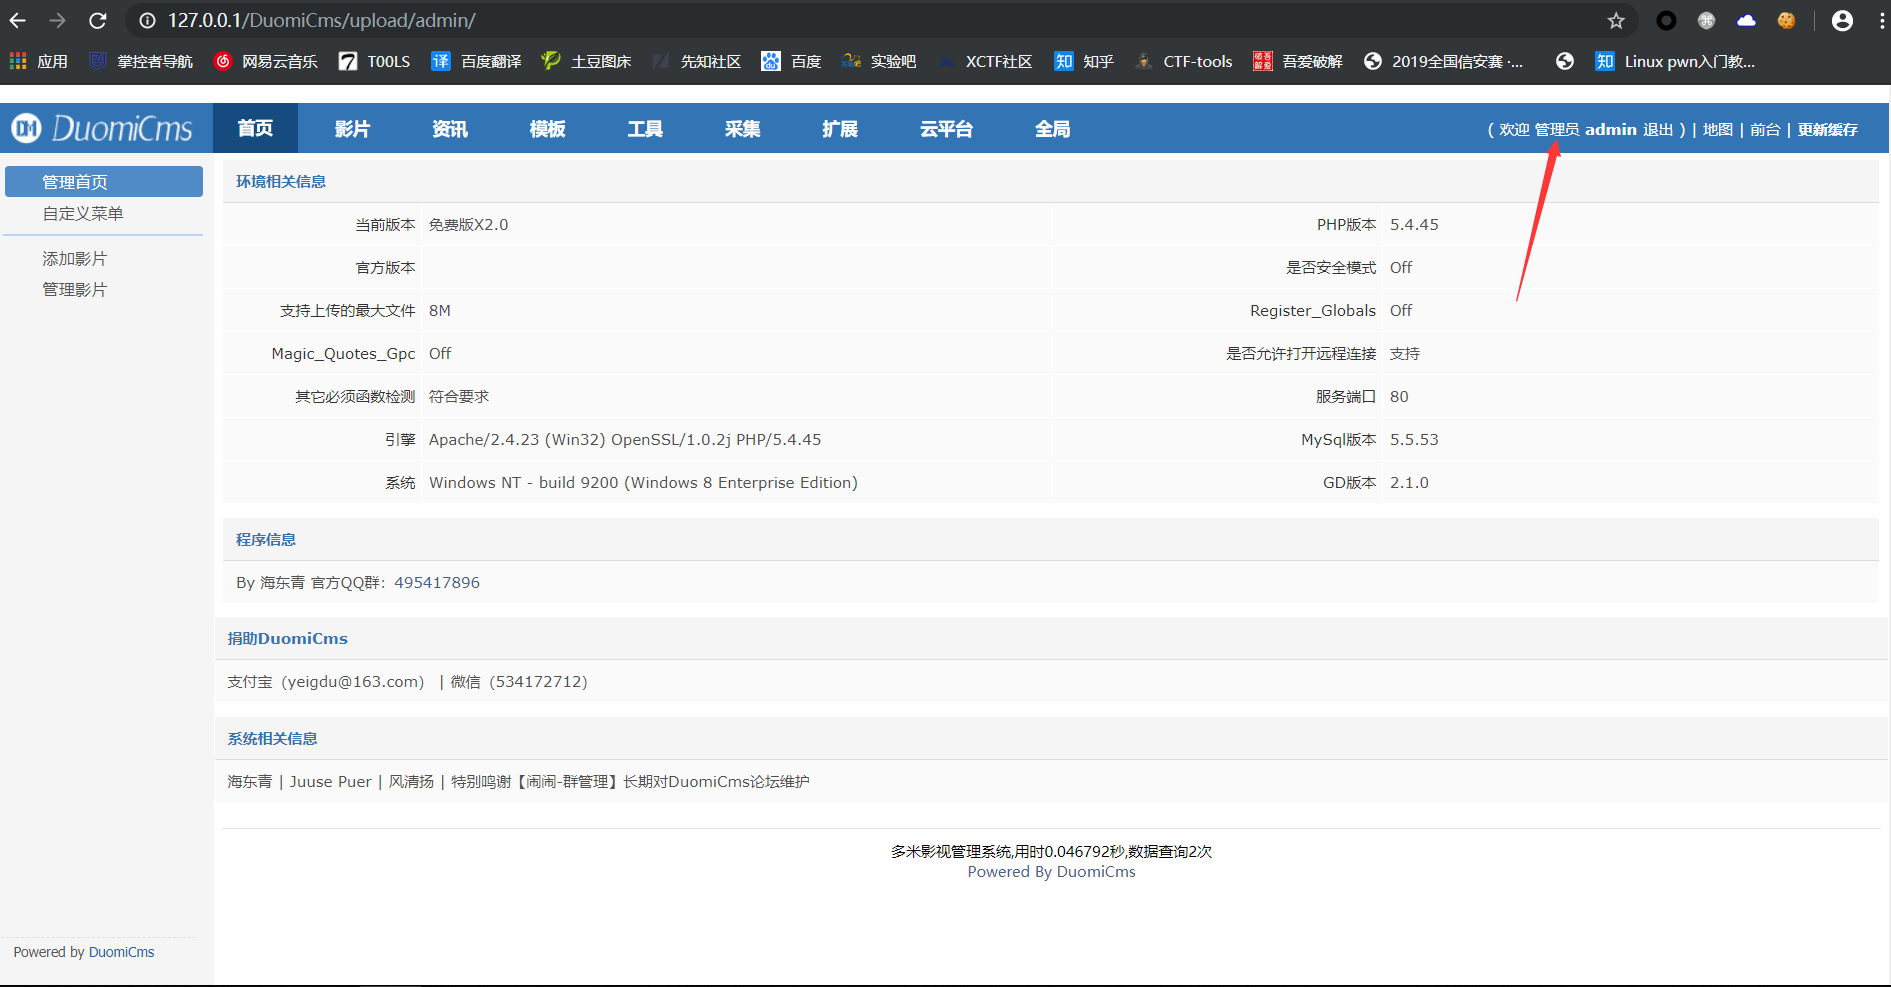Click the 免费版X2.0 version value

tap(468, 225)
